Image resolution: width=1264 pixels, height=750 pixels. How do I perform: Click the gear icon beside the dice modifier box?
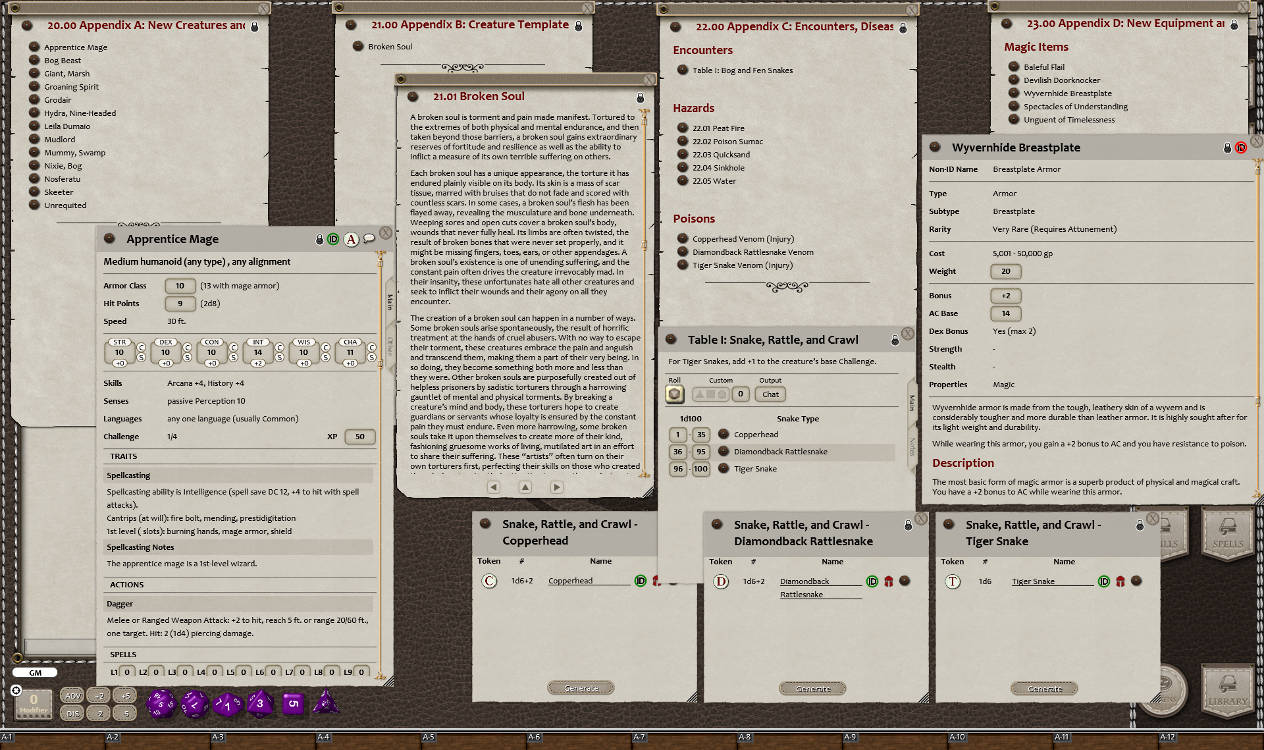click(16, 690)
